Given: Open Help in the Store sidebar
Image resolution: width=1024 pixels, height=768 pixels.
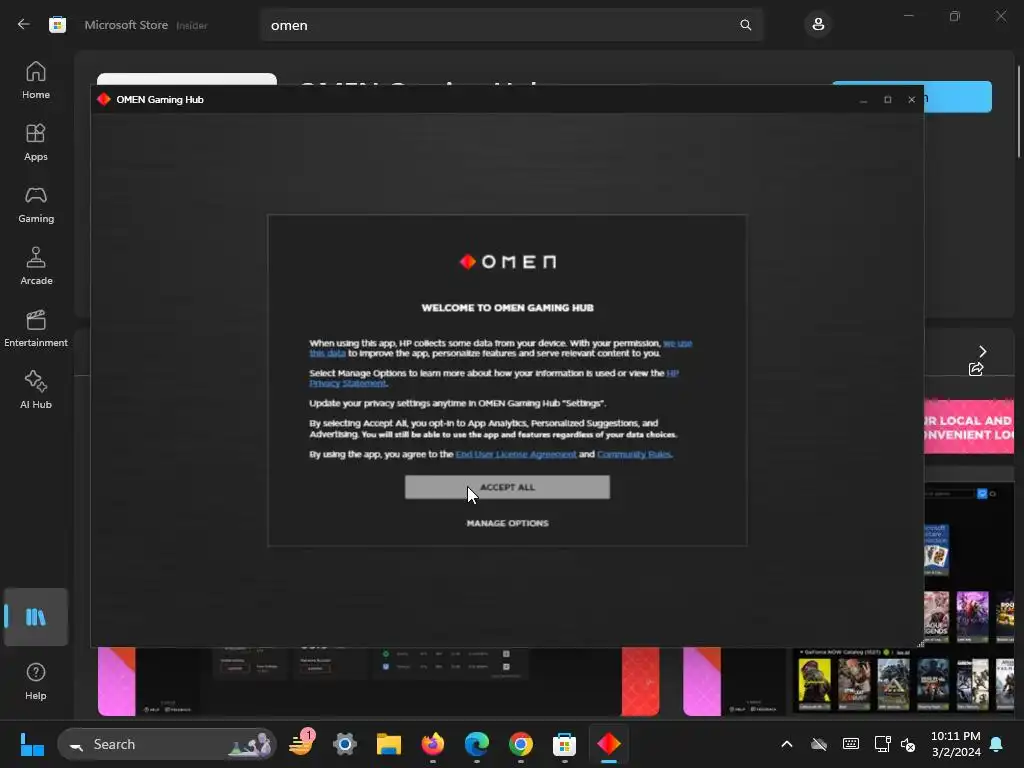Looking at the screenshot, I should pyautogui.click(x=36, y=682).
